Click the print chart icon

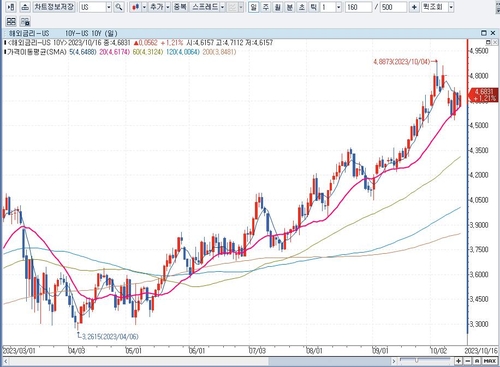click(x=25, y=7)
